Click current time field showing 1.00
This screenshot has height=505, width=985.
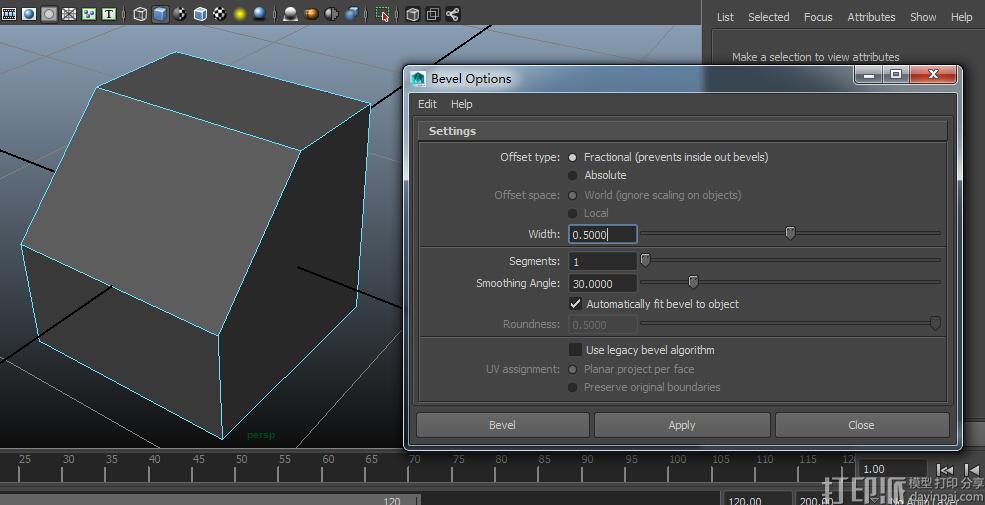pos(892,469)
